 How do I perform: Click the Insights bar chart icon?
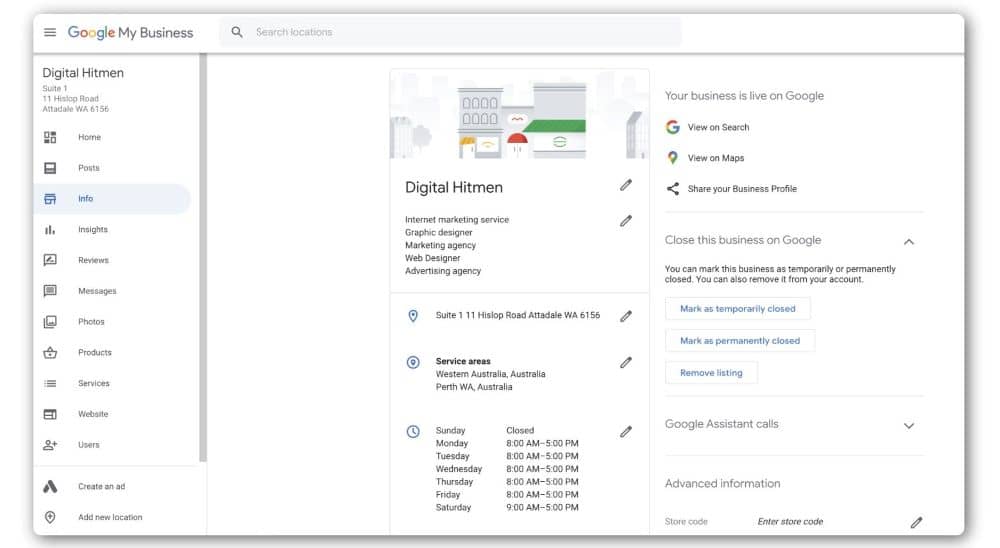[x=50, y=230]
